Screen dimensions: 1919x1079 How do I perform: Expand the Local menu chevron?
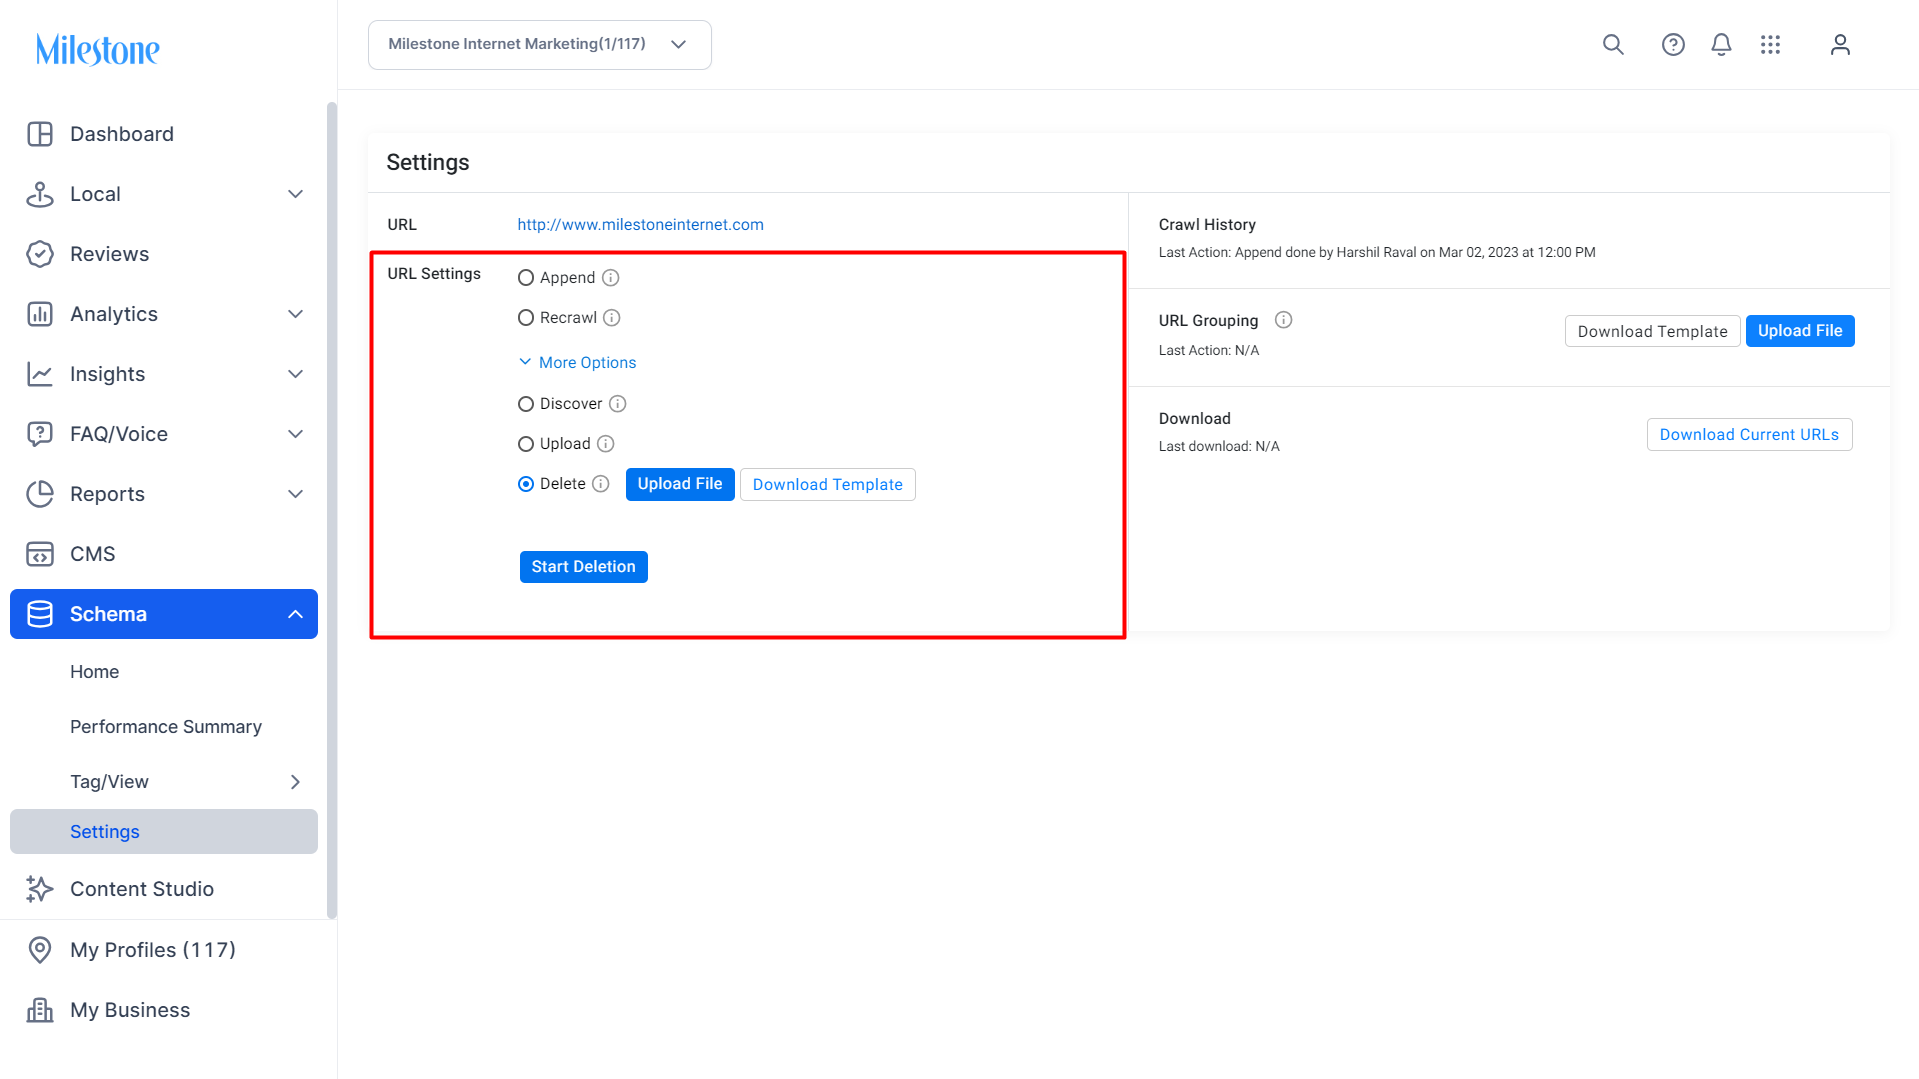click(x=296, y=194)
